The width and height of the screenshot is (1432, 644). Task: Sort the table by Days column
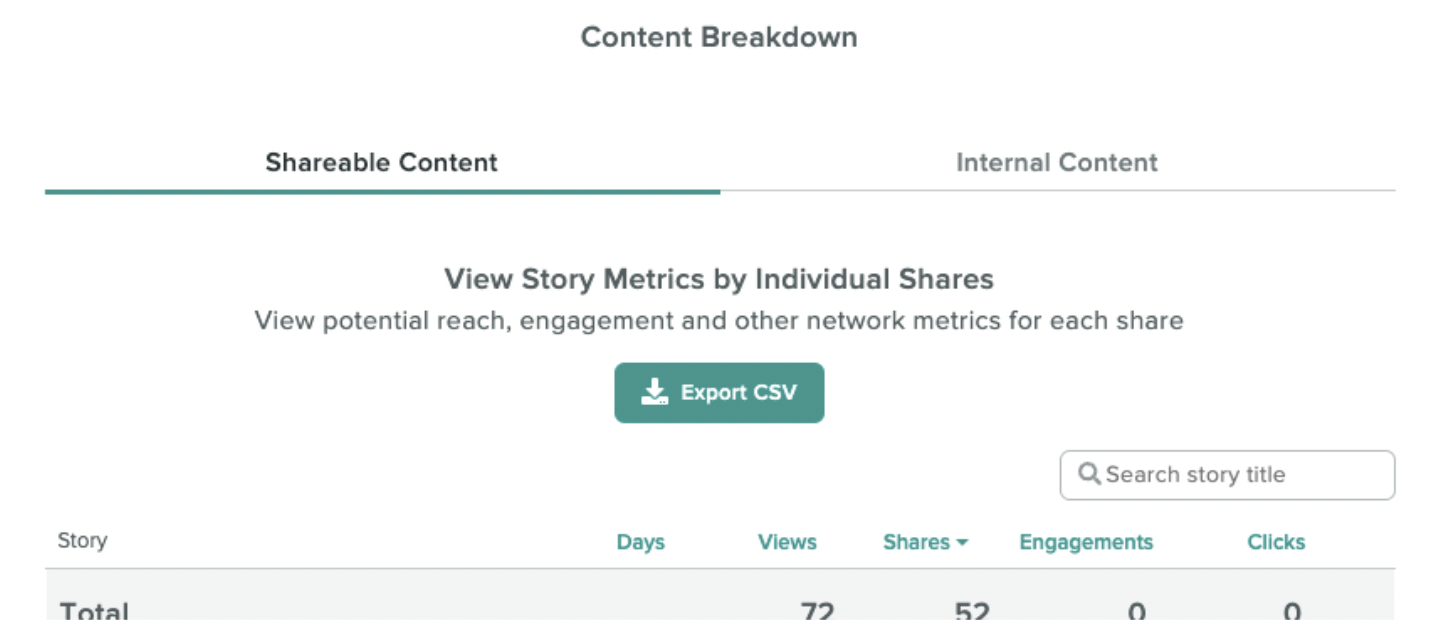[640, 542]
